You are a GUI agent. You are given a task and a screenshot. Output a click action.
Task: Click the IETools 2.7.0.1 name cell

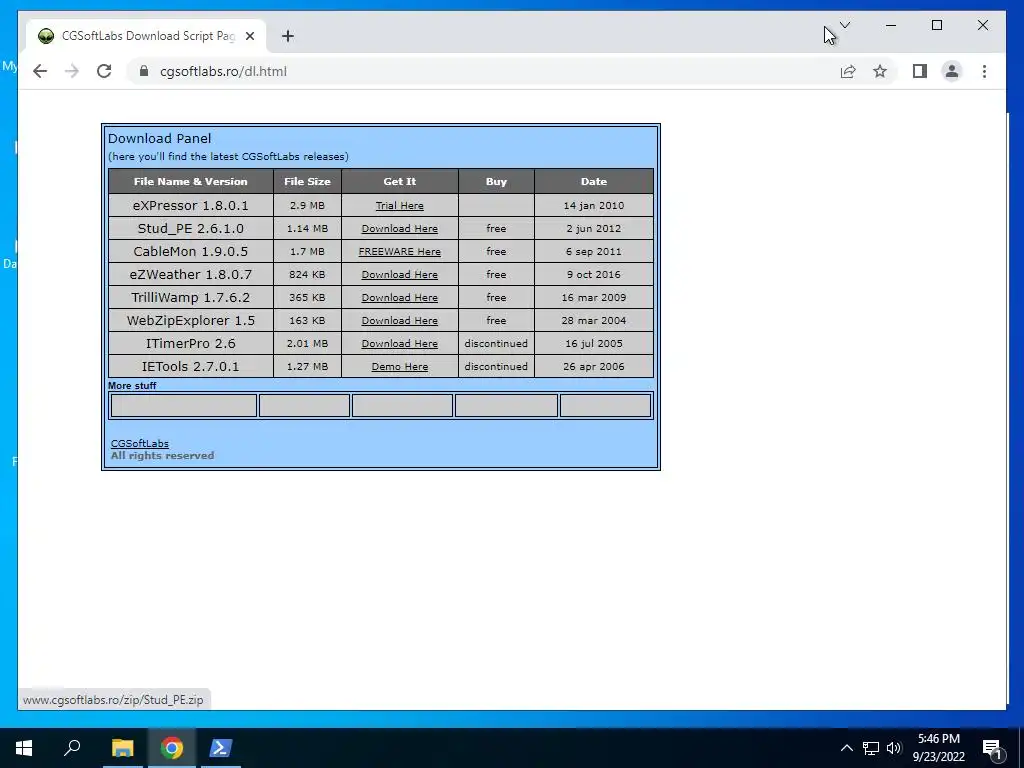pyautogui.click(x=191, y=366)
